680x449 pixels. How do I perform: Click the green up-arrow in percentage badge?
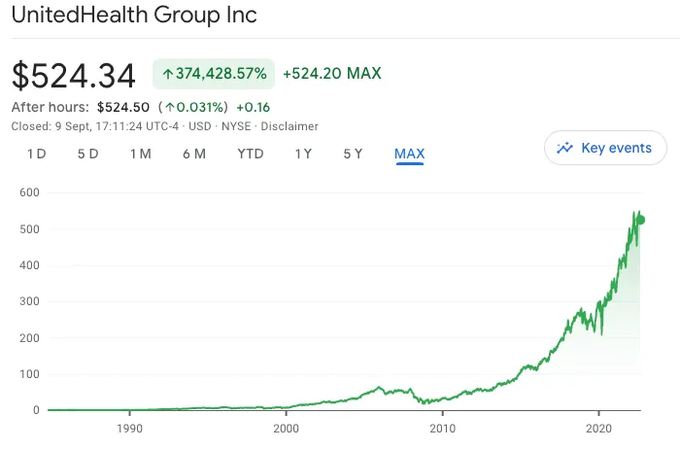click(166, 74)
